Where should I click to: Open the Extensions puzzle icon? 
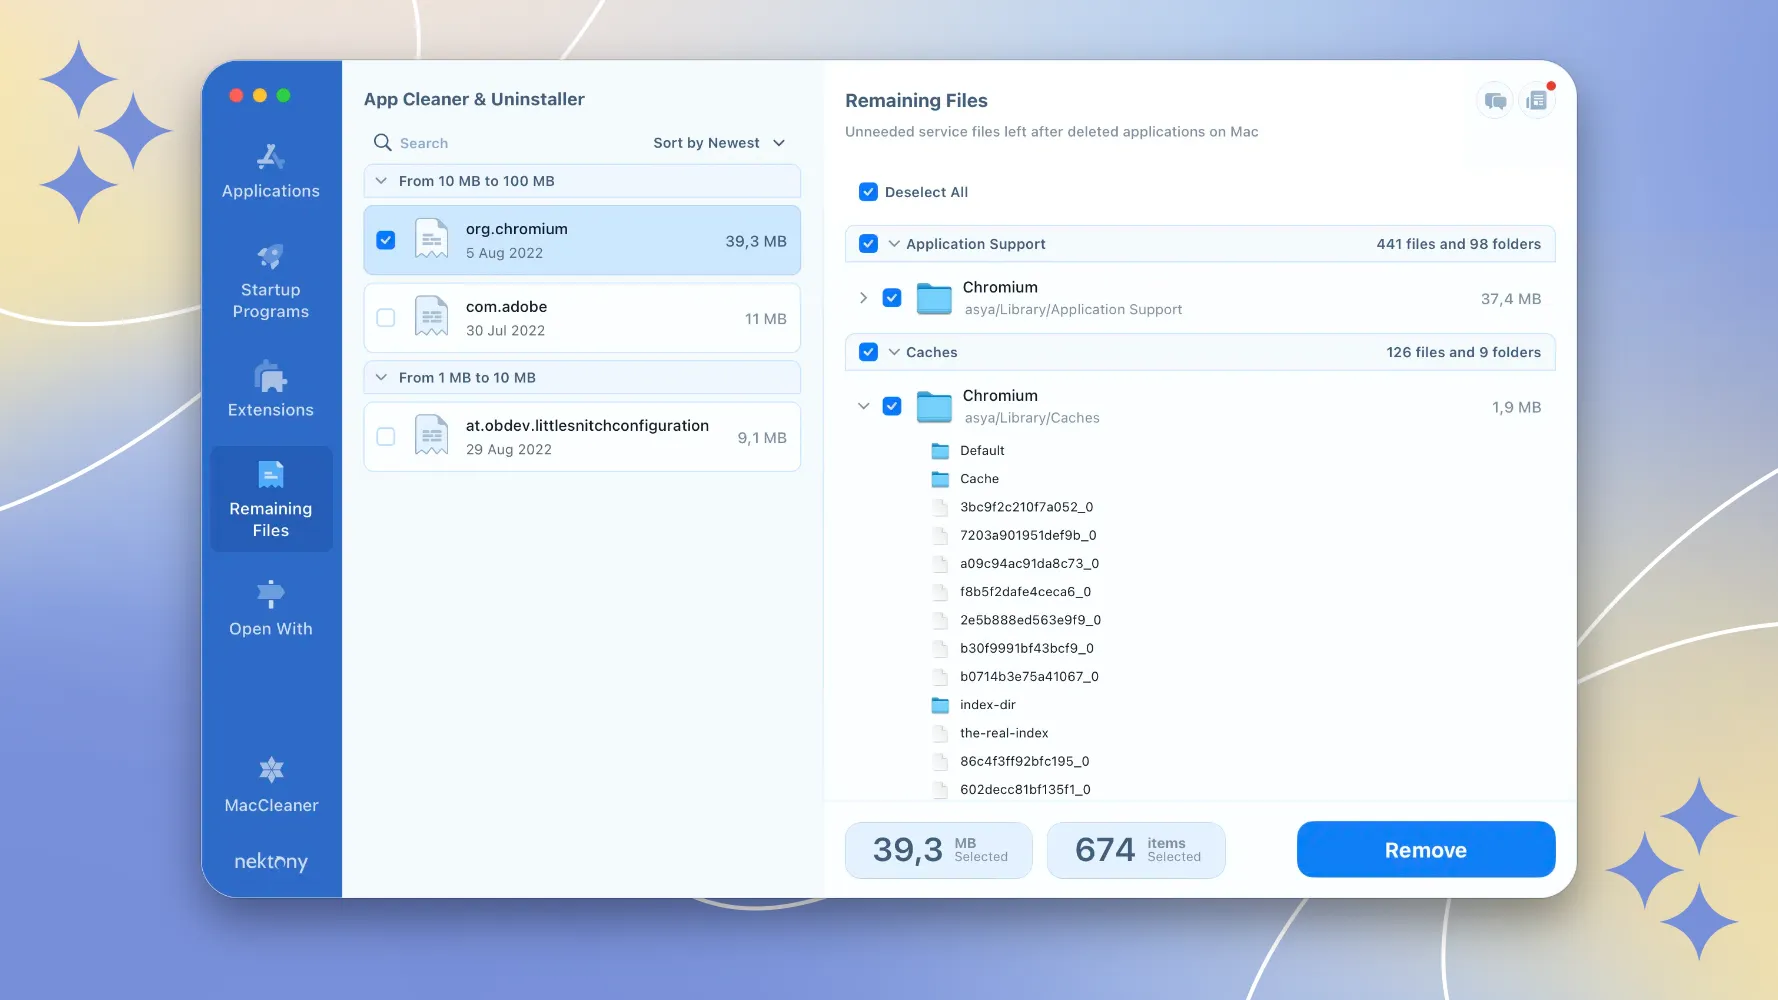point(270,377)
